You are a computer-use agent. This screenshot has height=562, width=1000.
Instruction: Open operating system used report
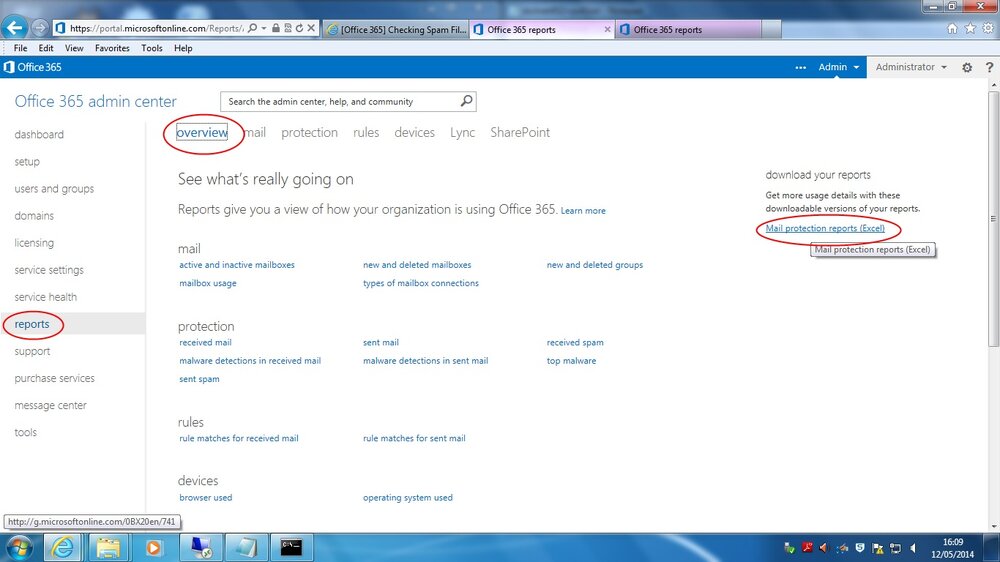(x=408, y=498)
